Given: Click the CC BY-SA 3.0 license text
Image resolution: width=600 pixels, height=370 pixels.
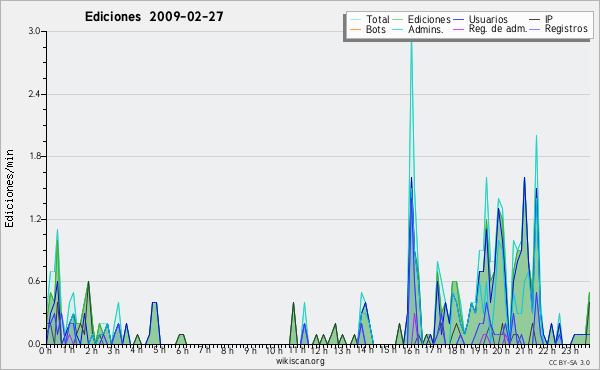Looking at the screenshot, I should [569, 362].
